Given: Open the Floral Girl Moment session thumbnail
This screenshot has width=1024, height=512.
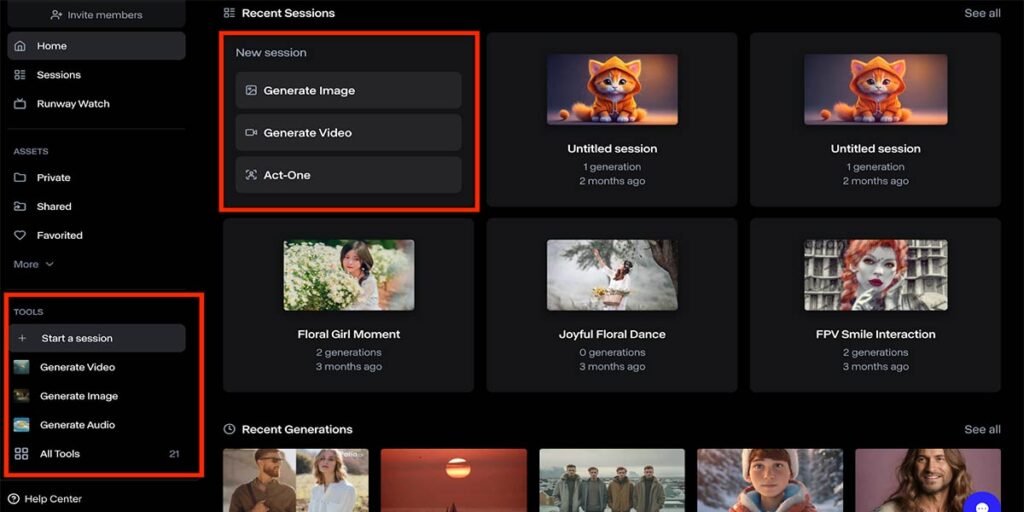Looking at the screenshot, I should (x=349, y=275).
